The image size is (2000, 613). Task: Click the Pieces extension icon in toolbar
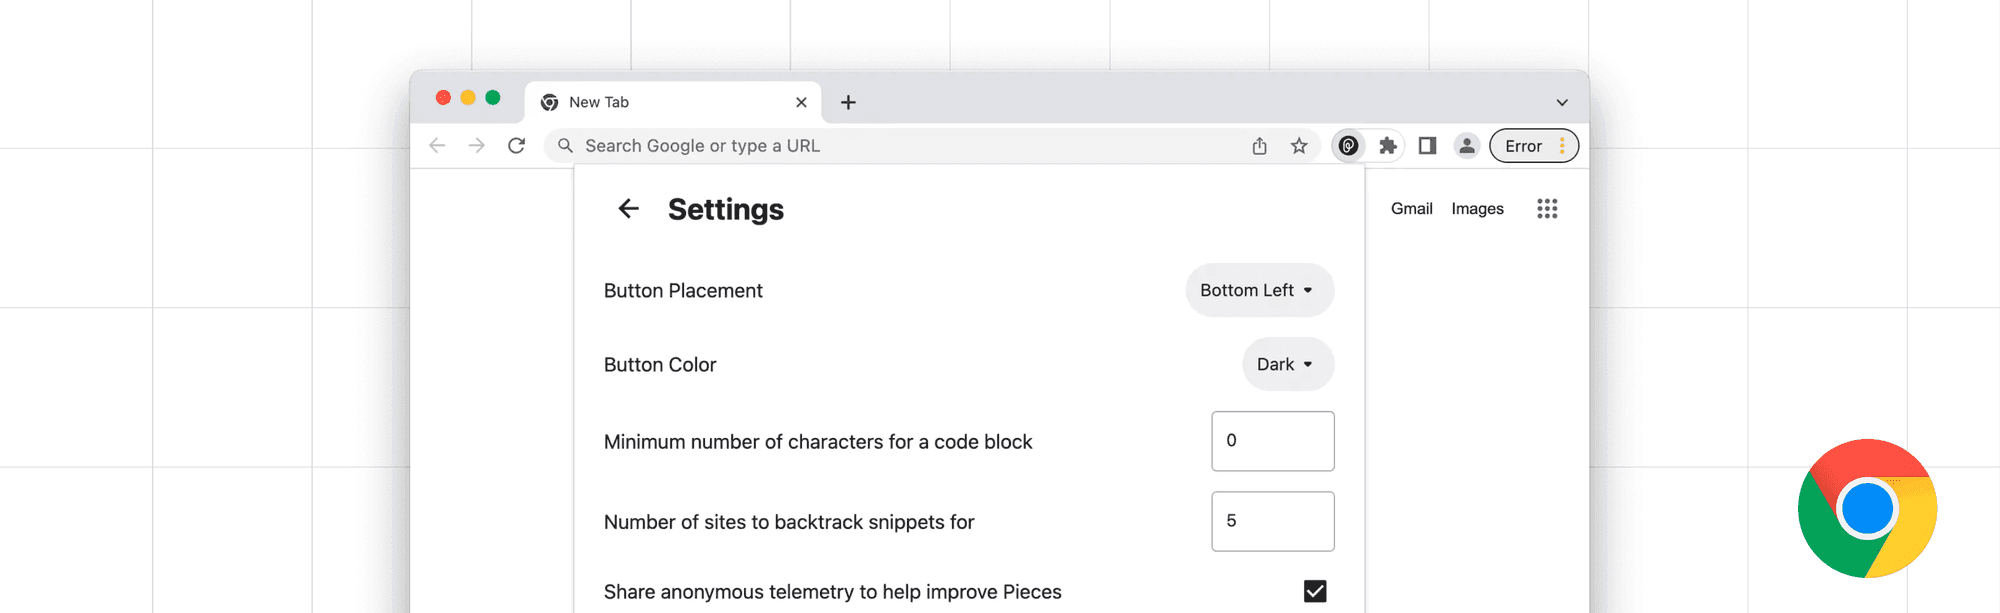coord(1348,146)
